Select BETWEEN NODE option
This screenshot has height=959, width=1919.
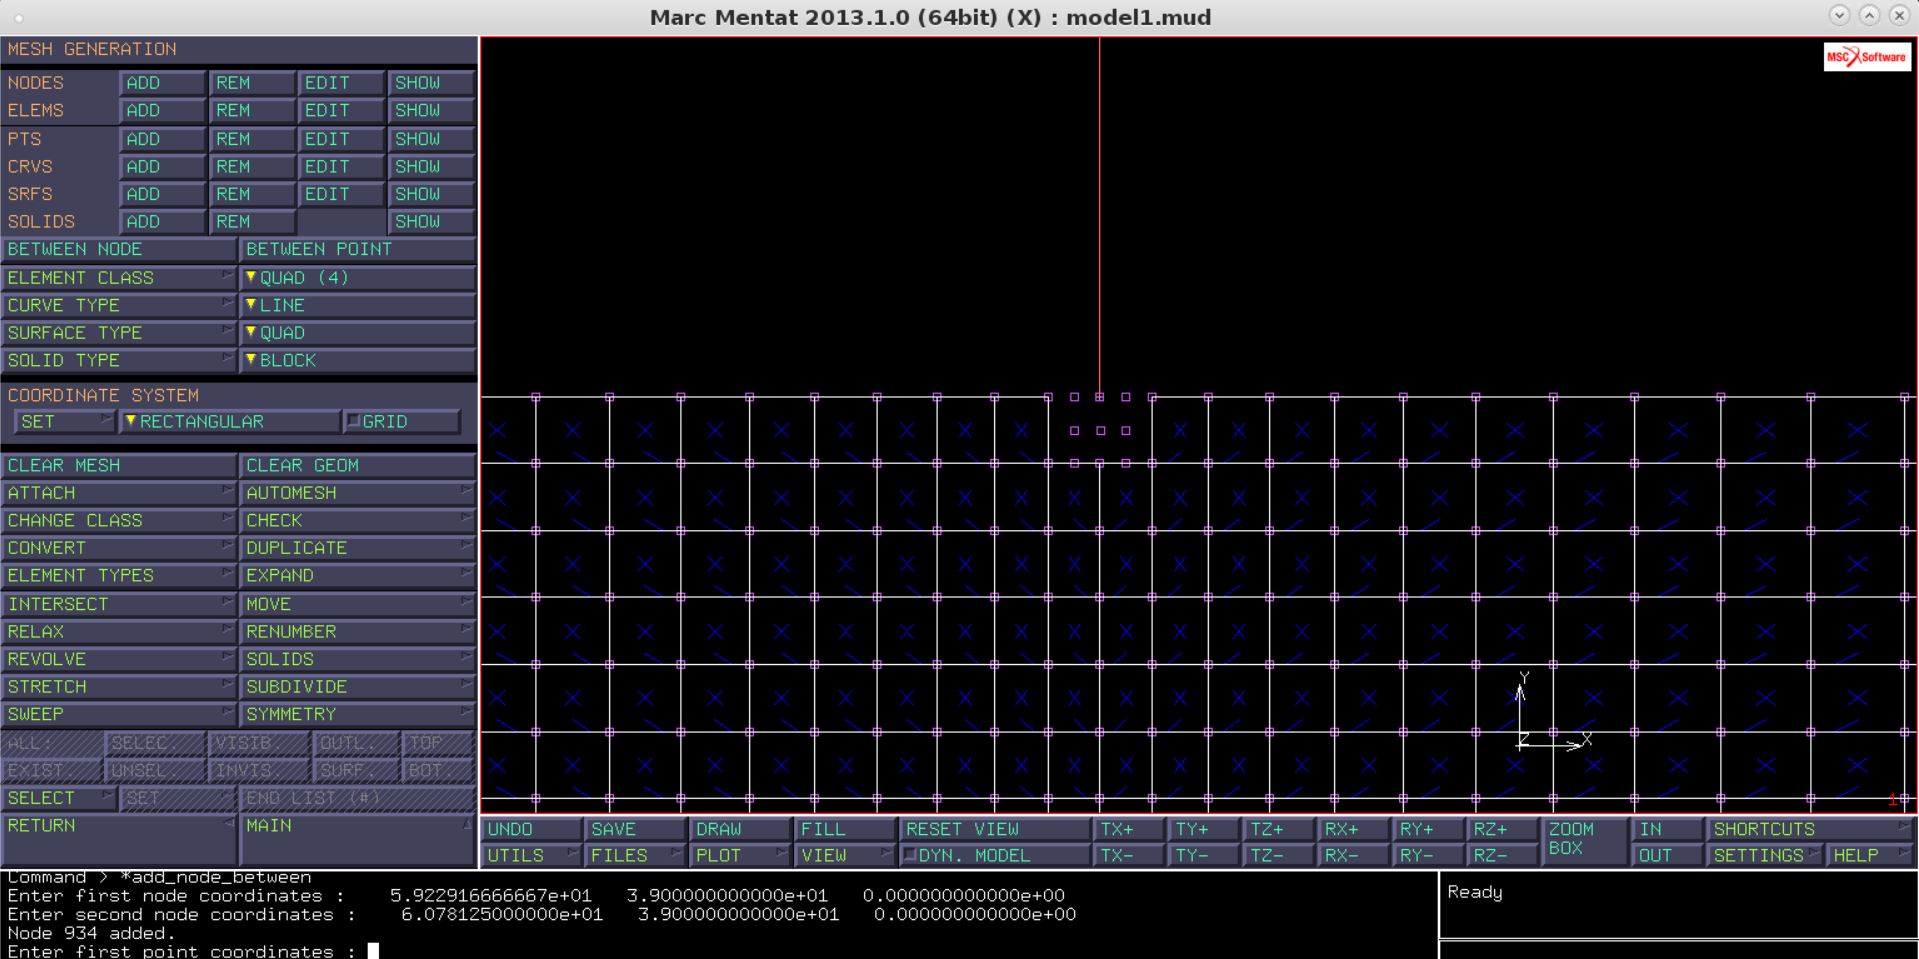tap(119, 249)
